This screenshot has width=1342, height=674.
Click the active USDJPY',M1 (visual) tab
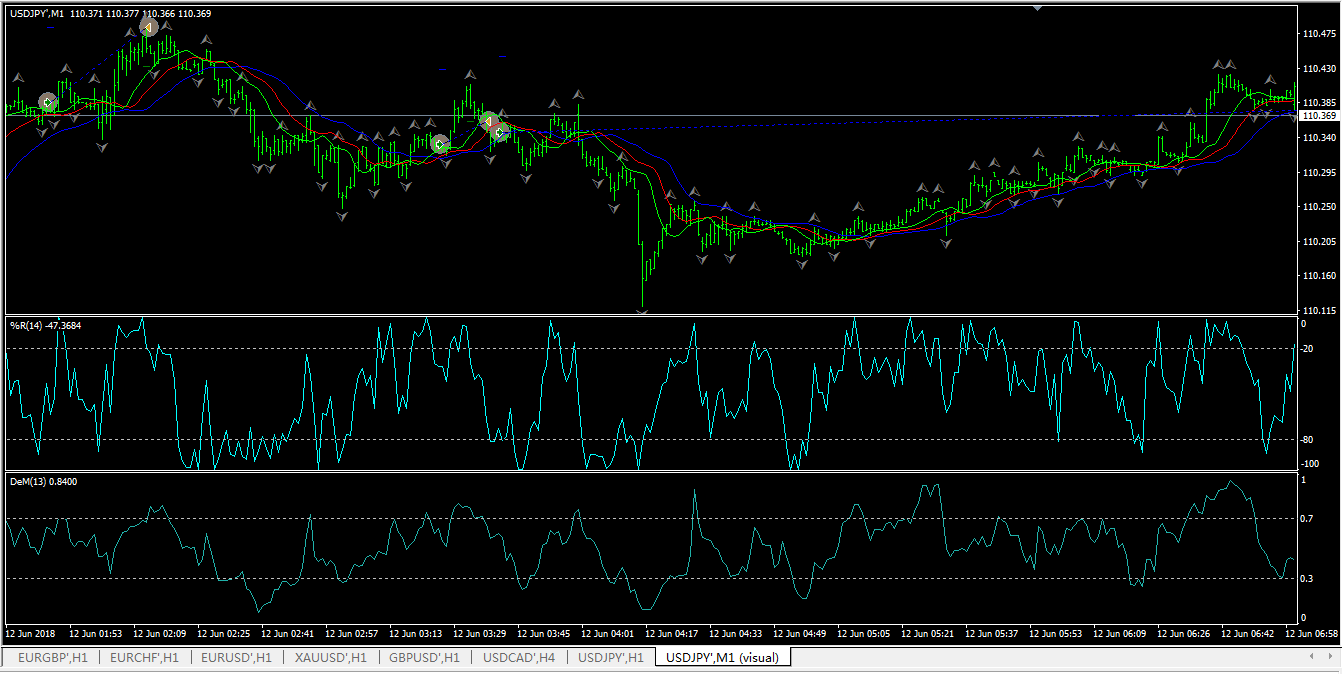coord(722,657)
